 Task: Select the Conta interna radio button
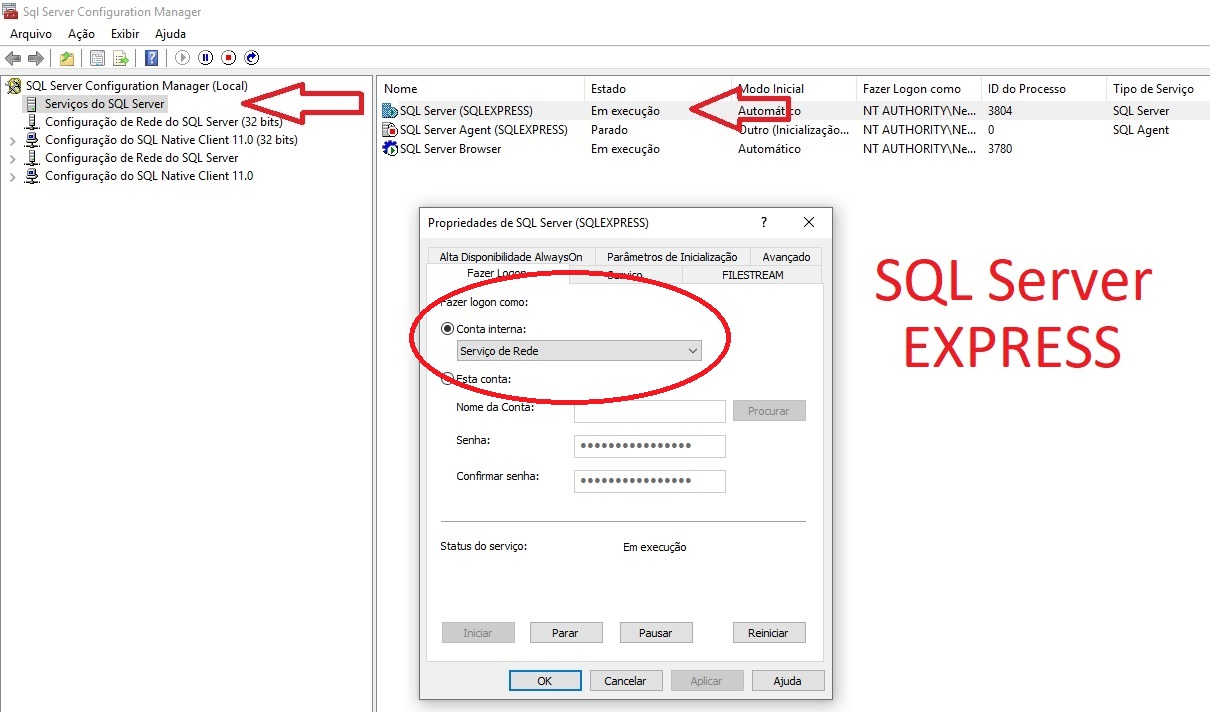[447, 329]
